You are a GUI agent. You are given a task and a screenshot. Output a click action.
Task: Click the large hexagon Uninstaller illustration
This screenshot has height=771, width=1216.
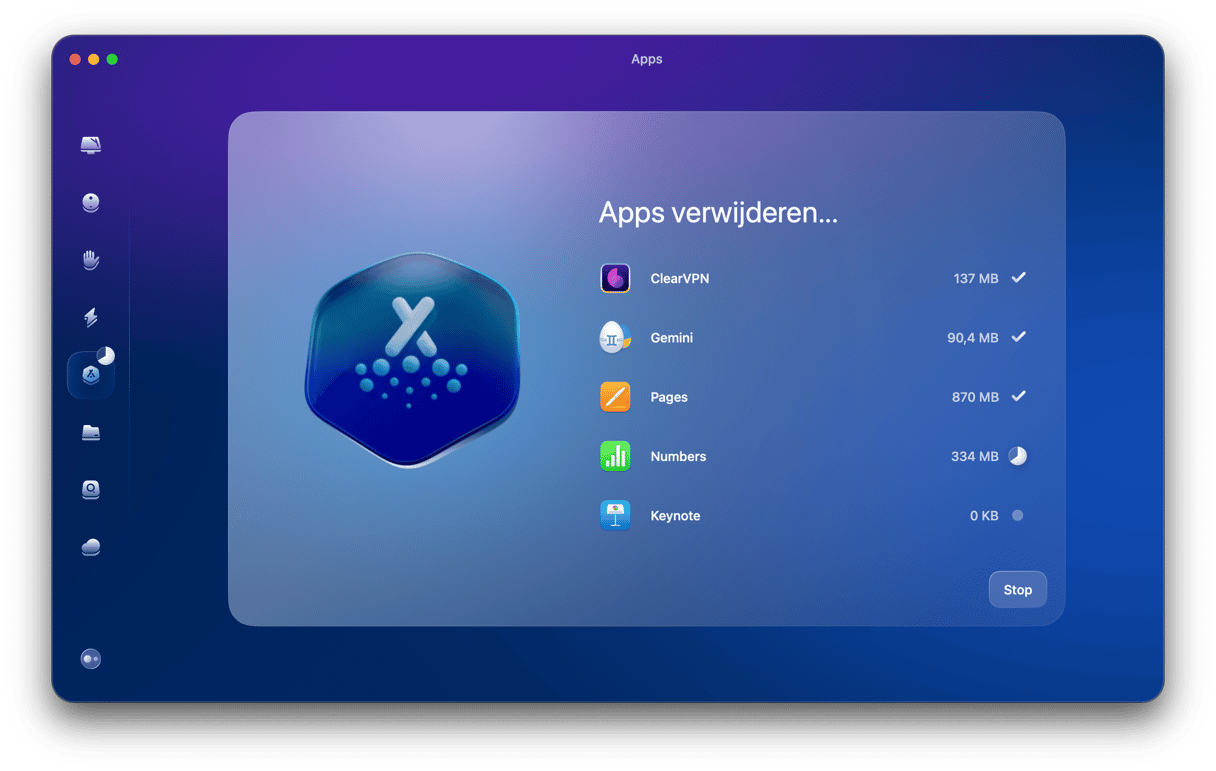412,360
